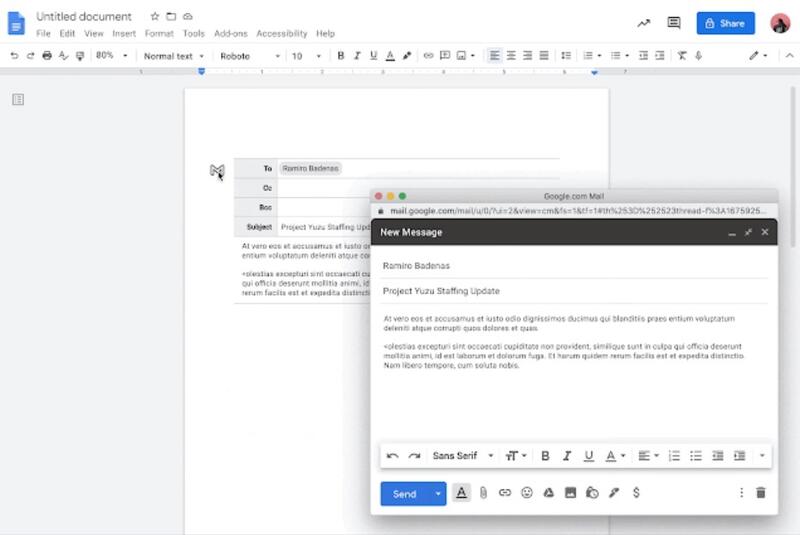The height and width of the screenshot is (535, 800).
Task: Open the Format menu in Docs
Action: tap(159, 33)
